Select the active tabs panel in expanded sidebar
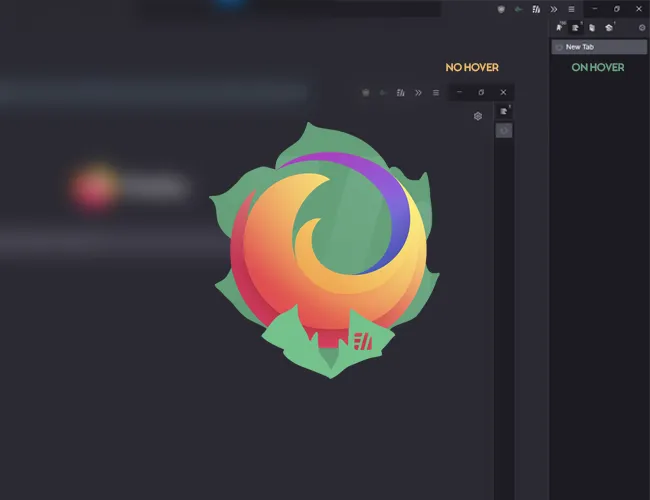The width and height of the screenshot is (650, 500). pos(575,28)
